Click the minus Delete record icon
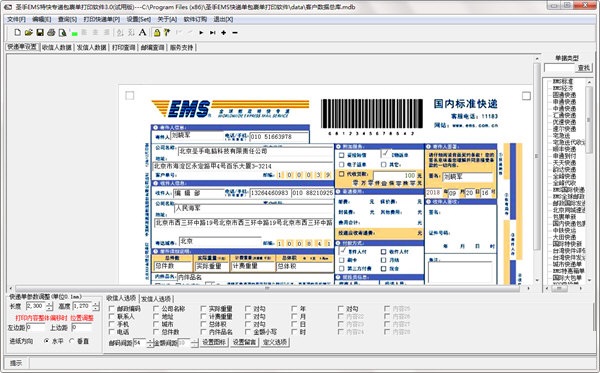Screen dimensions: 600x373 point(235,33)
